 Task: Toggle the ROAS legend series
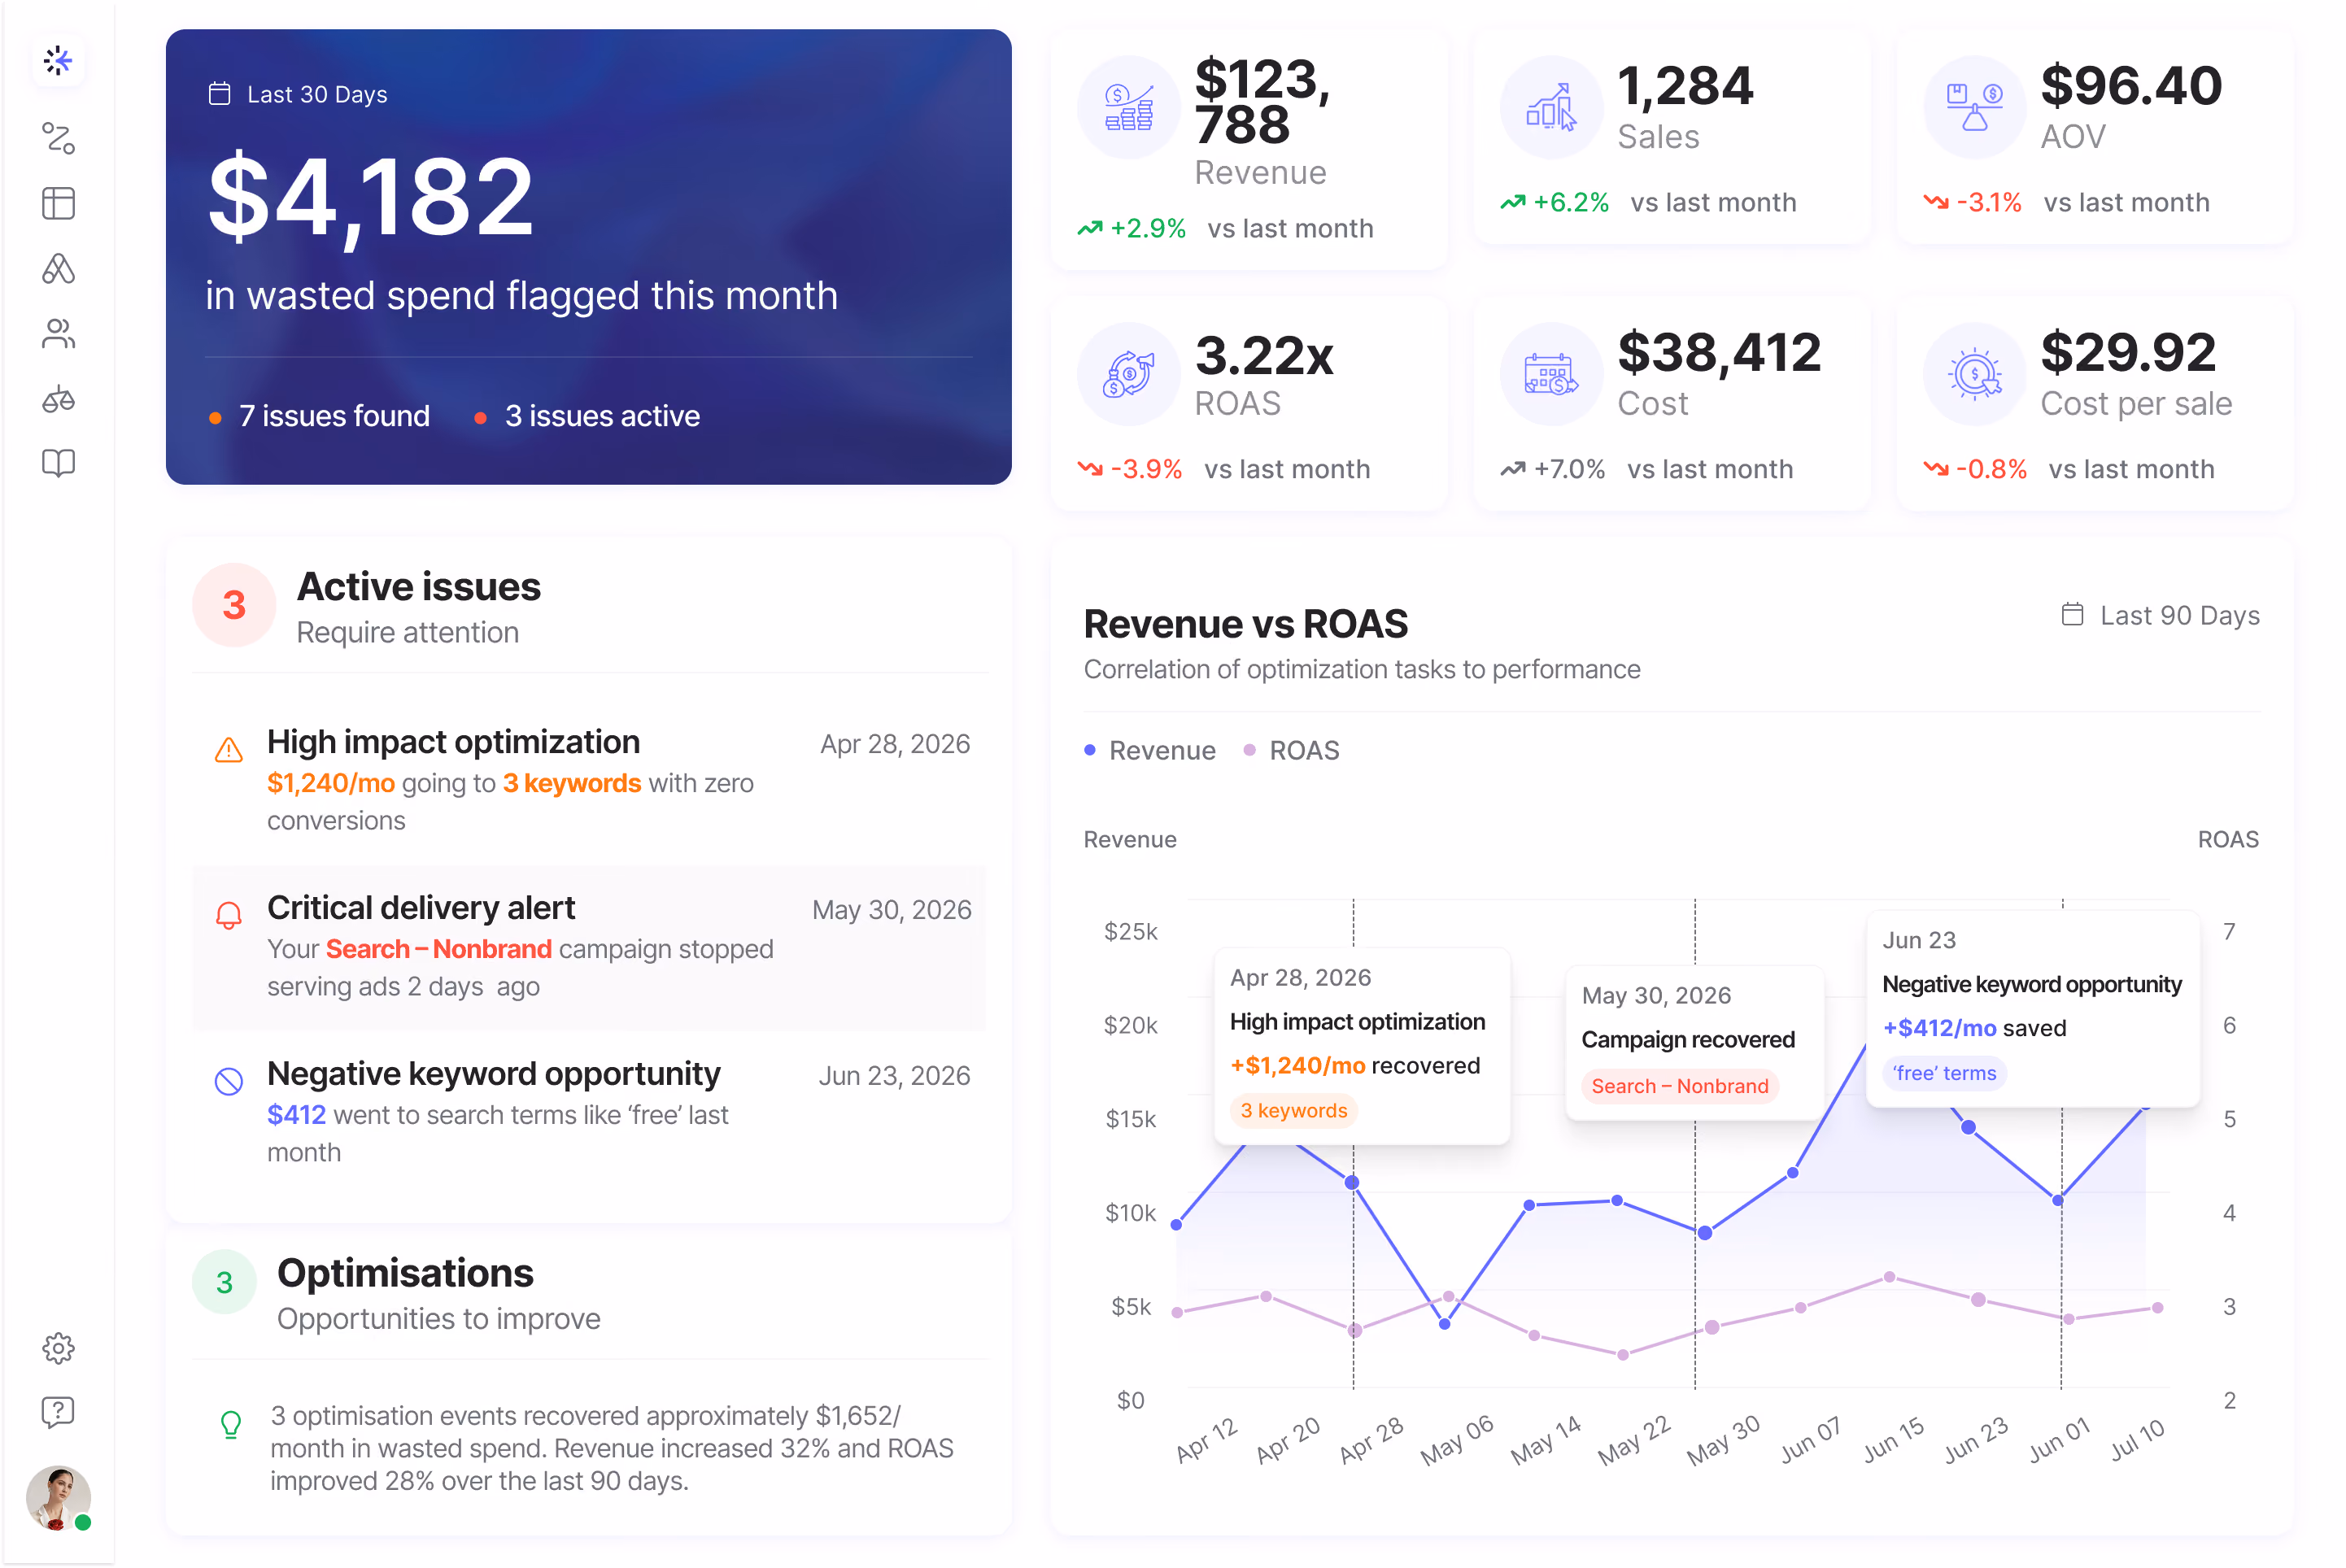1291,750
